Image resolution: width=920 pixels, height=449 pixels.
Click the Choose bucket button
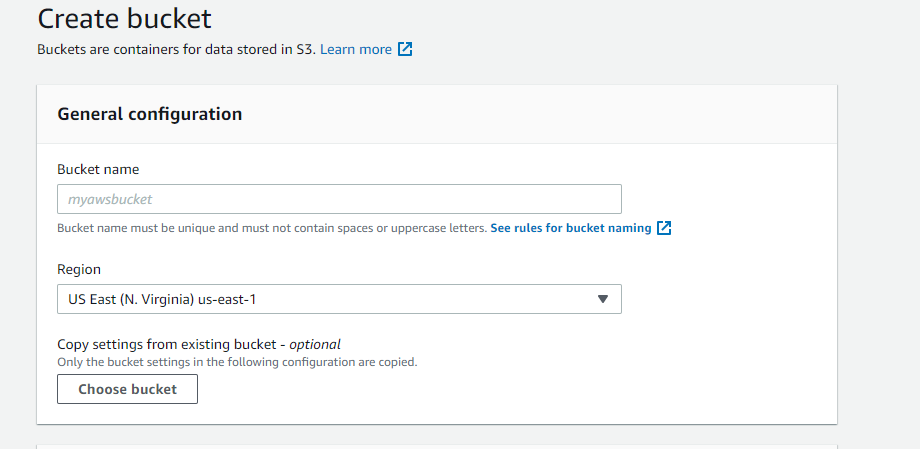click(127, 389)
